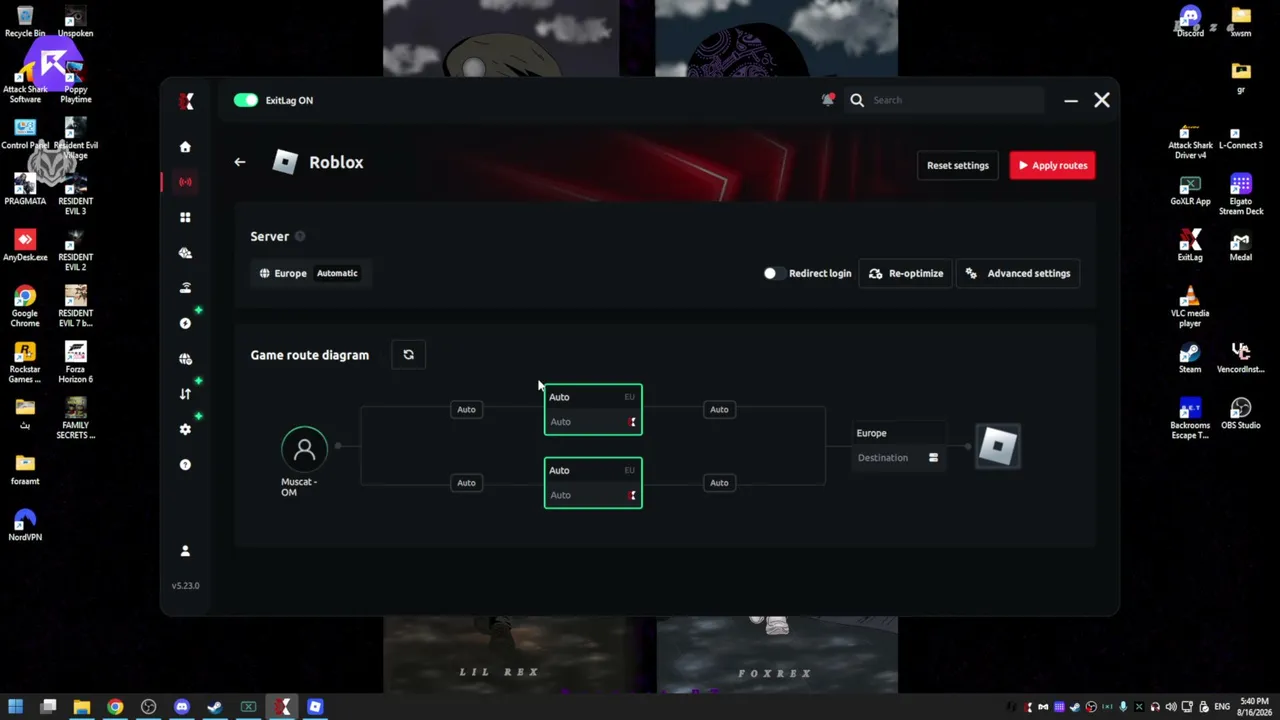The image size is (1280, 720).
Task: Select the OBS Studio desktop shortcut
Action: point(1241,413)
